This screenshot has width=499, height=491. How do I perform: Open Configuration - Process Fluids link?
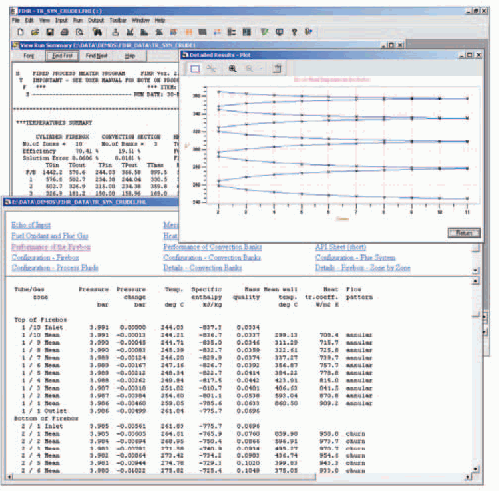tap(55, 268)
